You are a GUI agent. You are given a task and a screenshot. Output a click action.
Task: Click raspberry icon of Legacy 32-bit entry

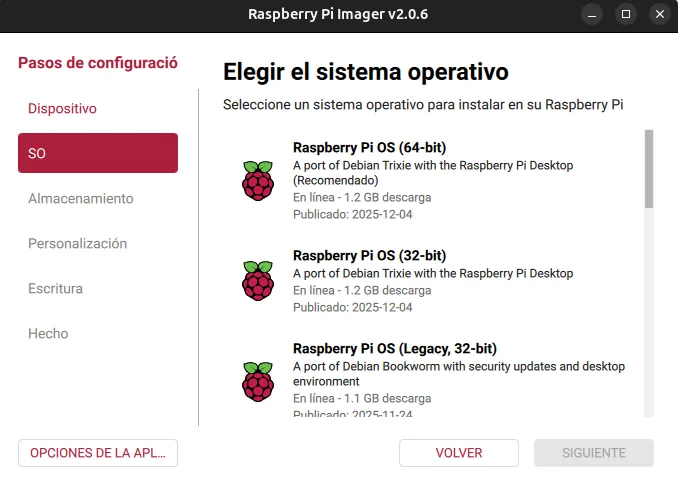pos(258,381)
